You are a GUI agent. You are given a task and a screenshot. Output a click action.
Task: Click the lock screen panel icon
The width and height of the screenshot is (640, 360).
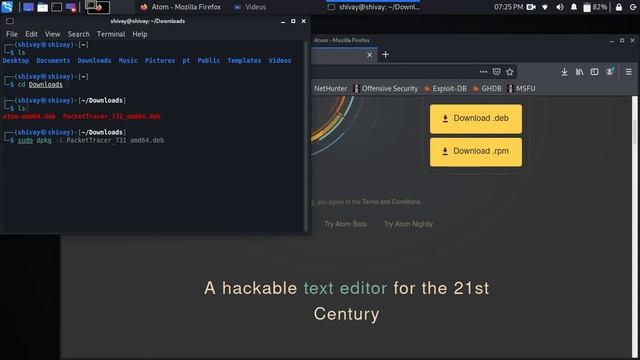(x=619, y=7)
